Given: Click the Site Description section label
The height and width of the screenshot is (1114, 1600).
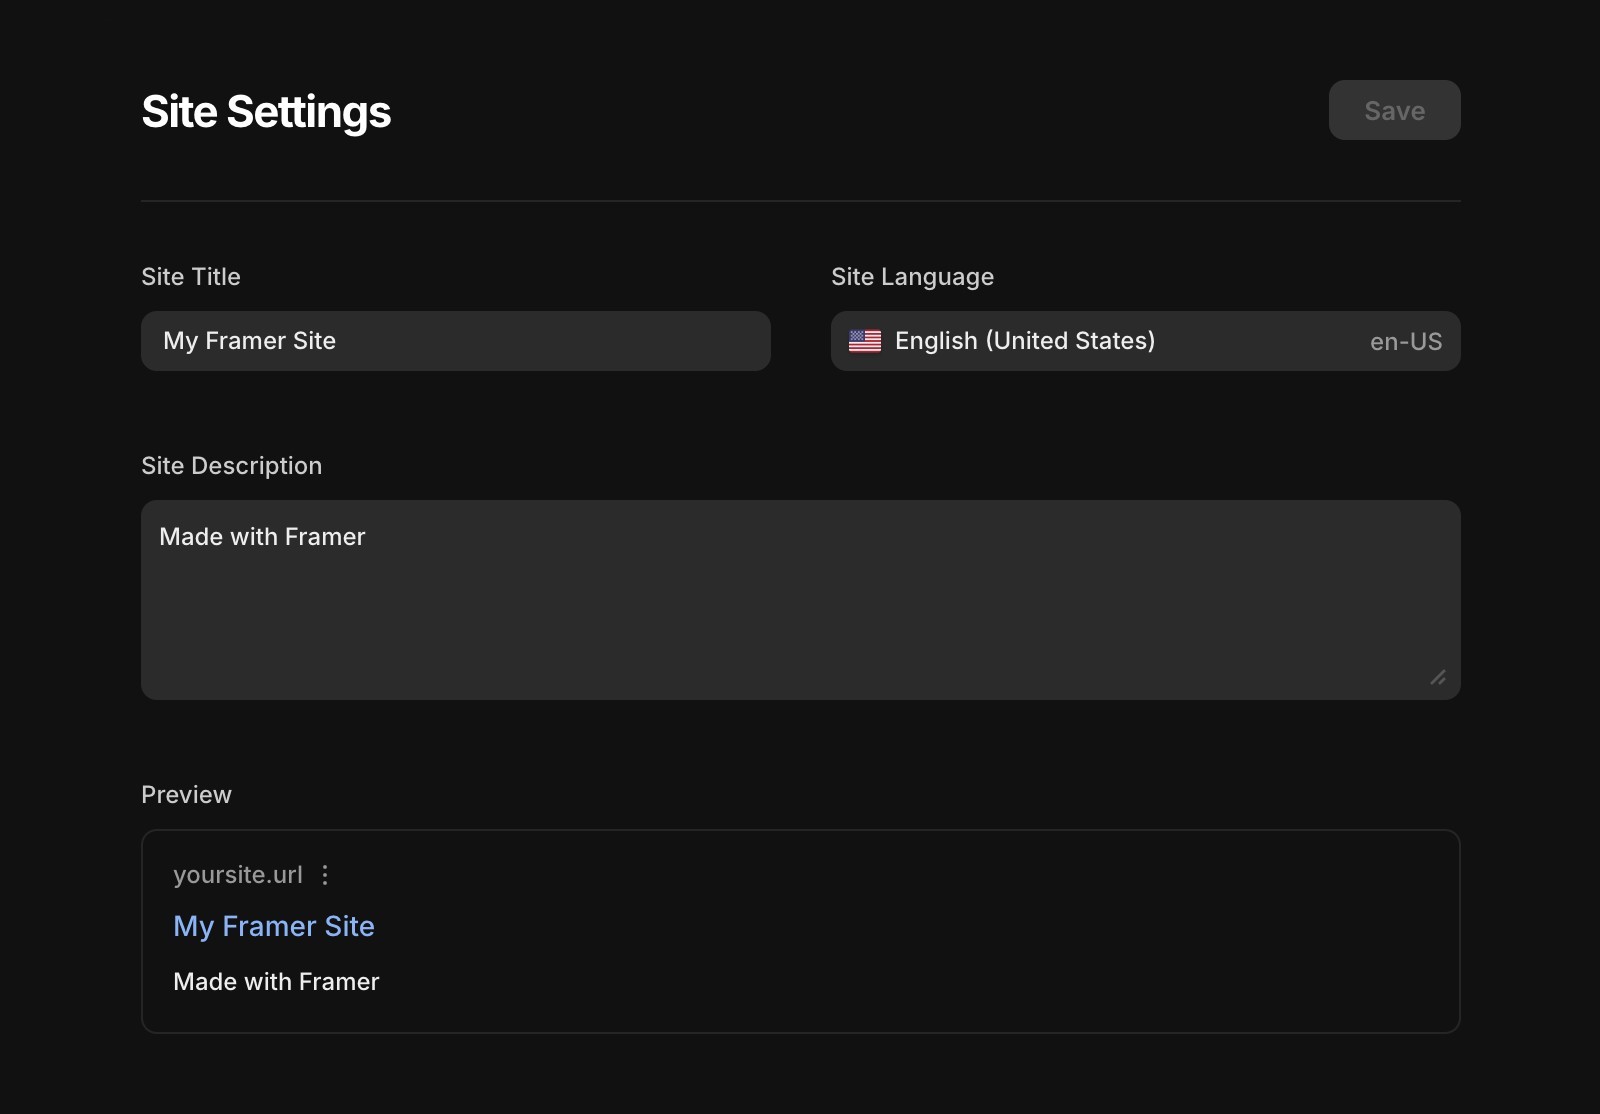Looking at the screenshot, I should click(231, 465).
